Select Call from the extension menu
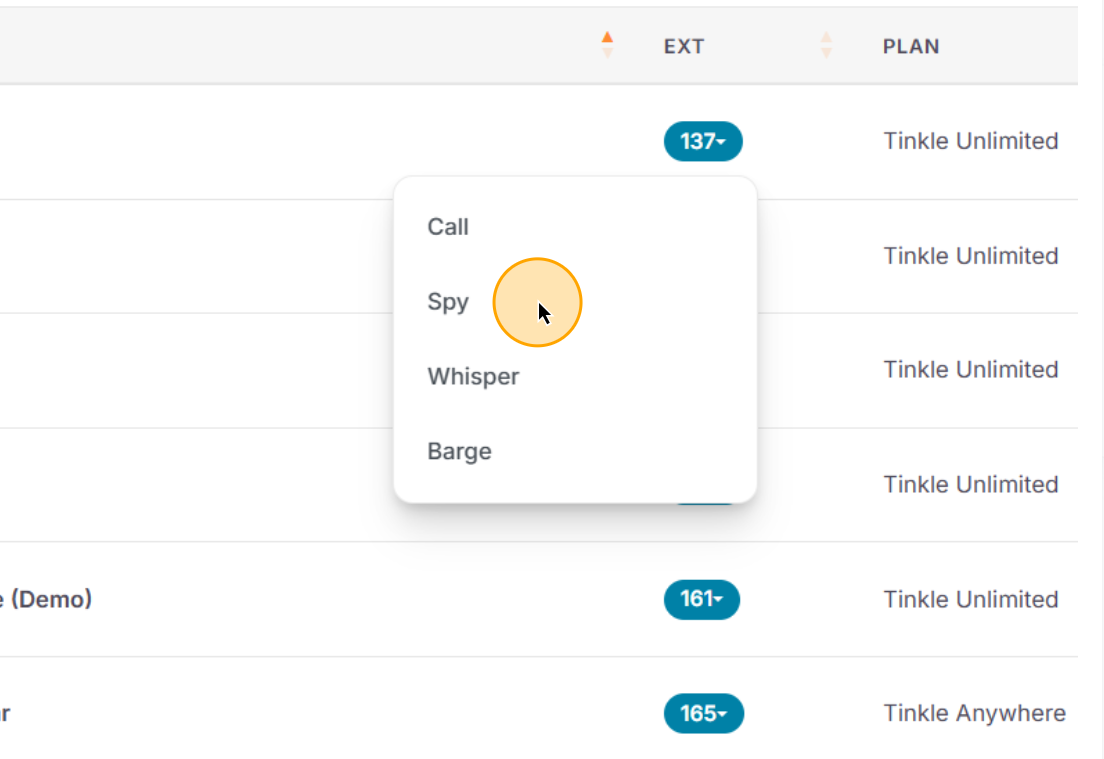Screen dimensions: 1104x759 [x=448, y=227]
